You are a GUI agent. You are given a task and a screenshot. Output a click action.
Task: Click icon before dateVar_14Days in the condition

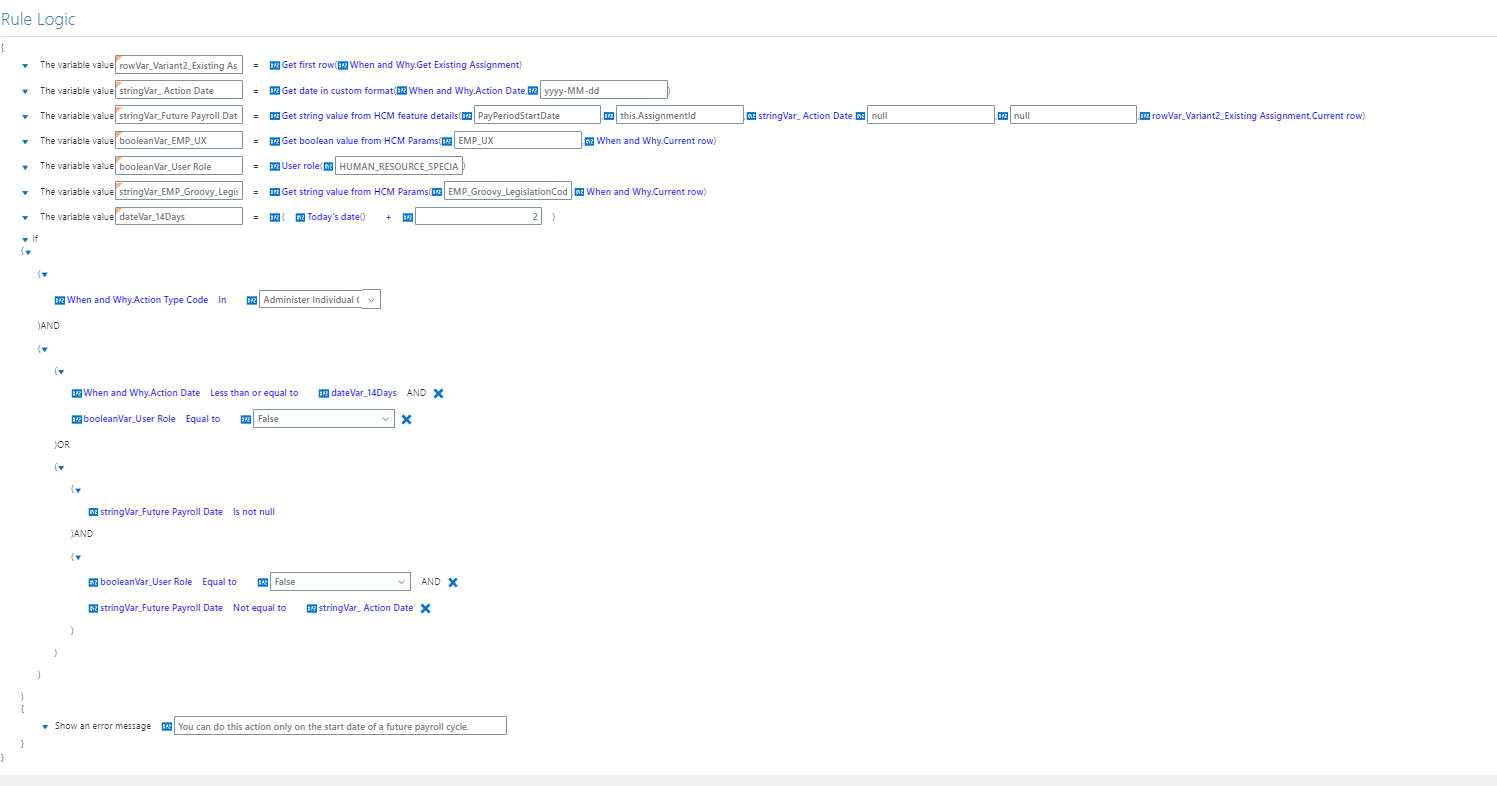[324, 393]
